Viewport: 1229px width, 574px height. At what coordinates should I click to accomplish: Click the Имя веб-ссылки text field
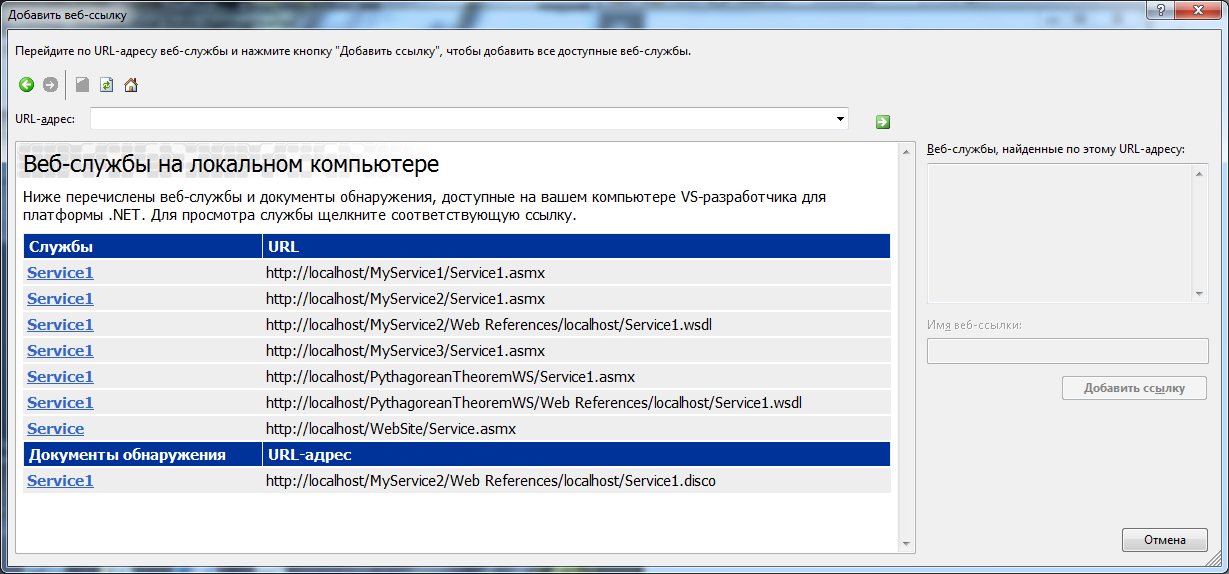point(1067,351)
